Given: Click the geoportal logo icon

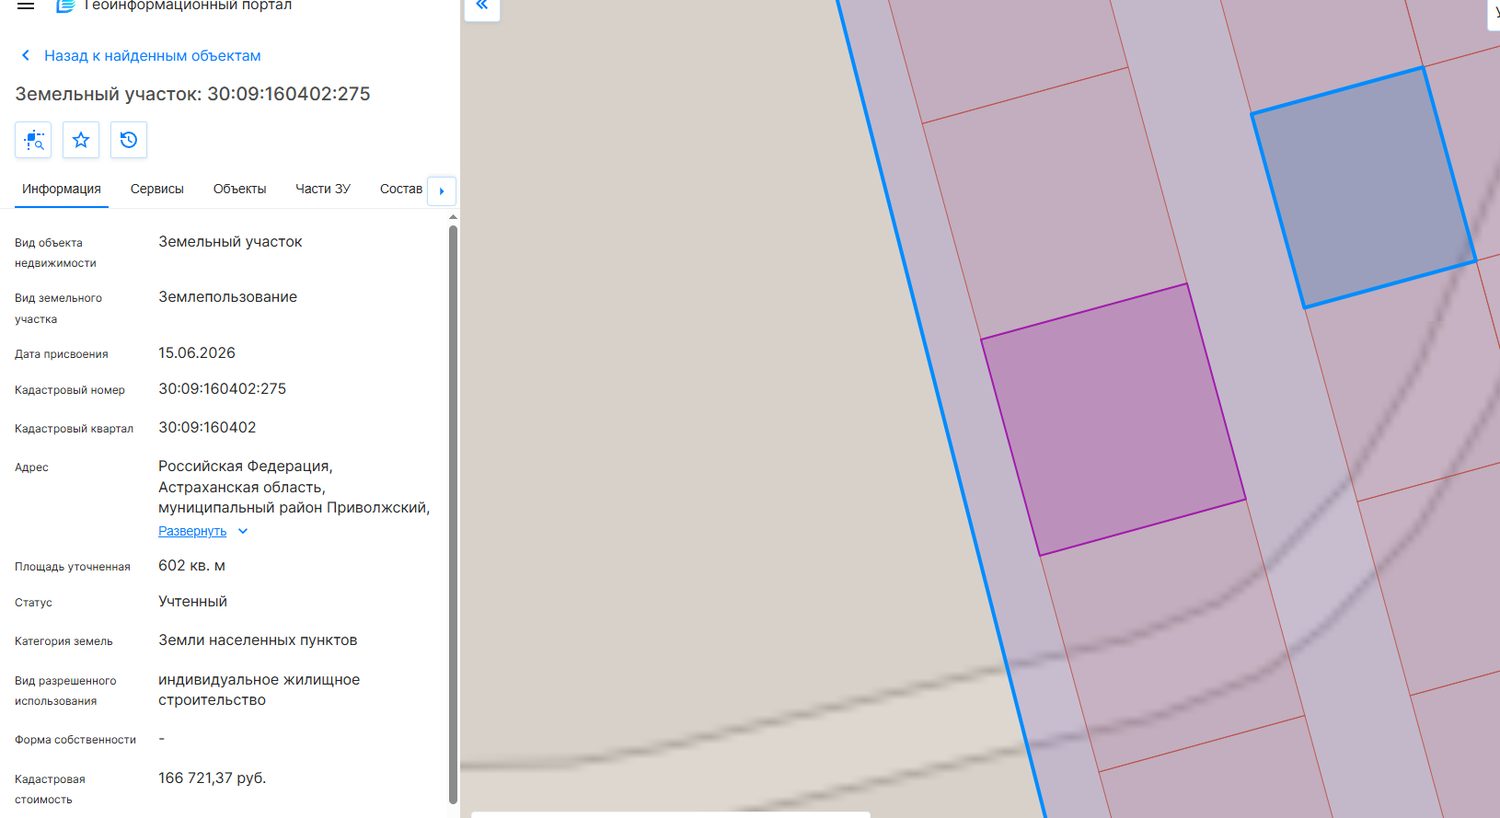Looking at the screenshot, I should click(x=65, y=5).
